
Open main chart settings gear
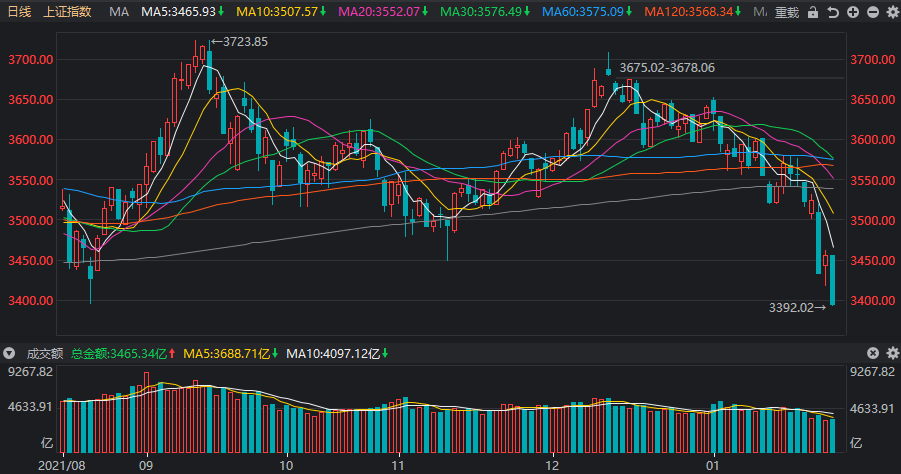[892, 12]
